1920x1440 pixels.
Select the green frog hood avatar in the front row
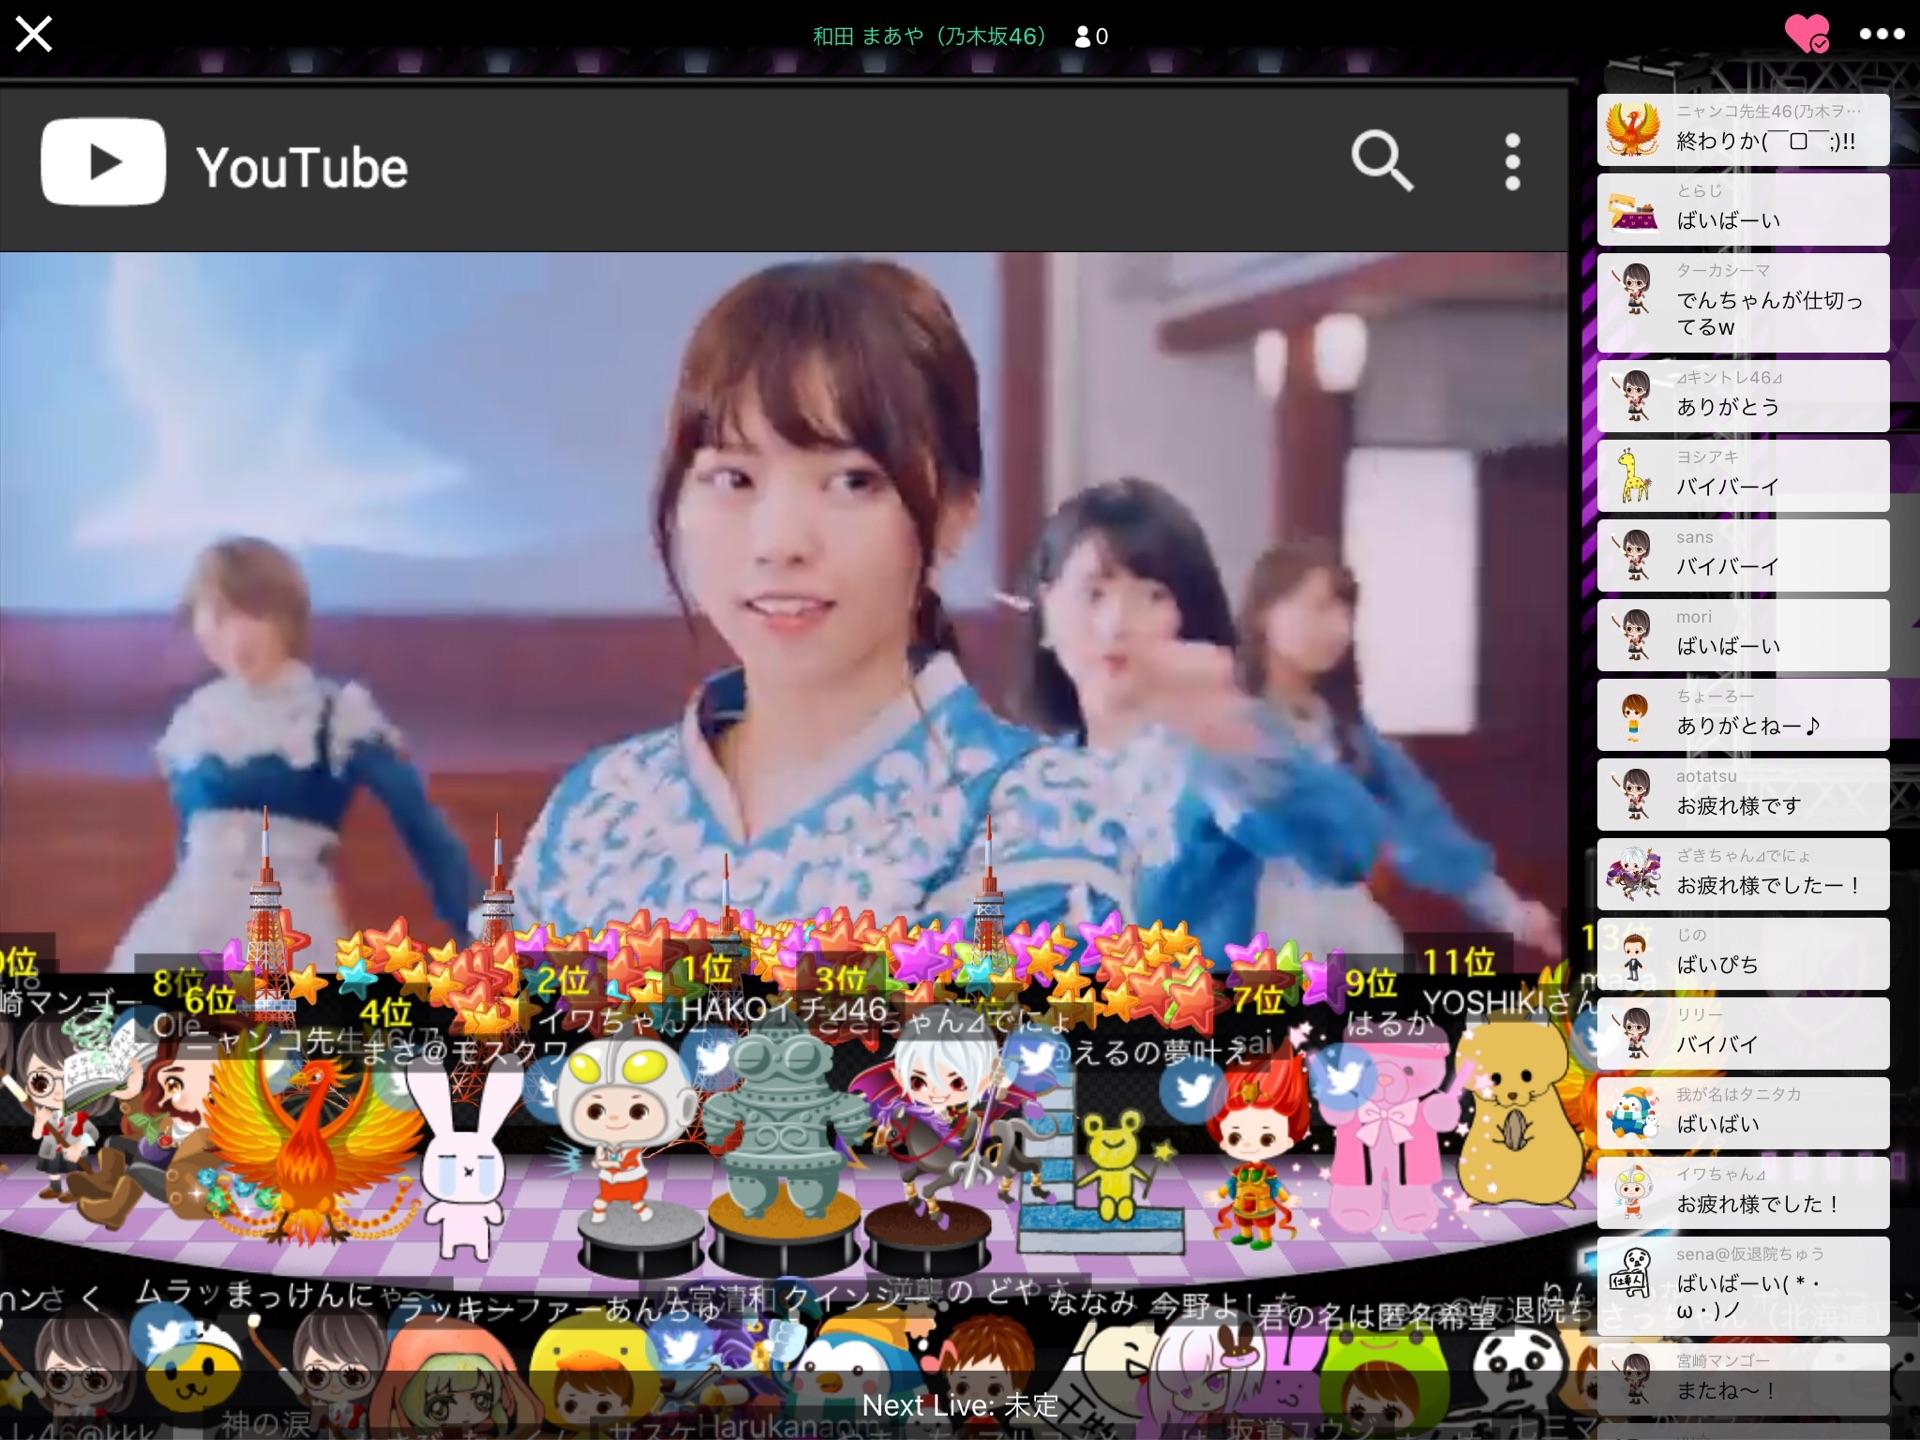(1385, 1375)
